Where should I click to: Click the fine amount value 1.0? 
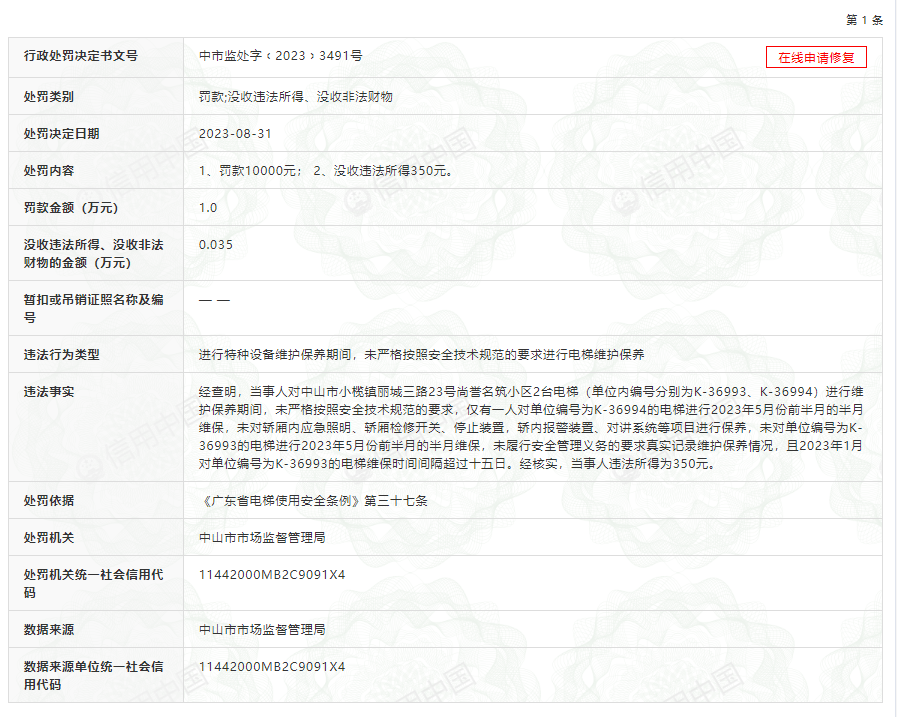pyautogui.click(x=208, y=207)
